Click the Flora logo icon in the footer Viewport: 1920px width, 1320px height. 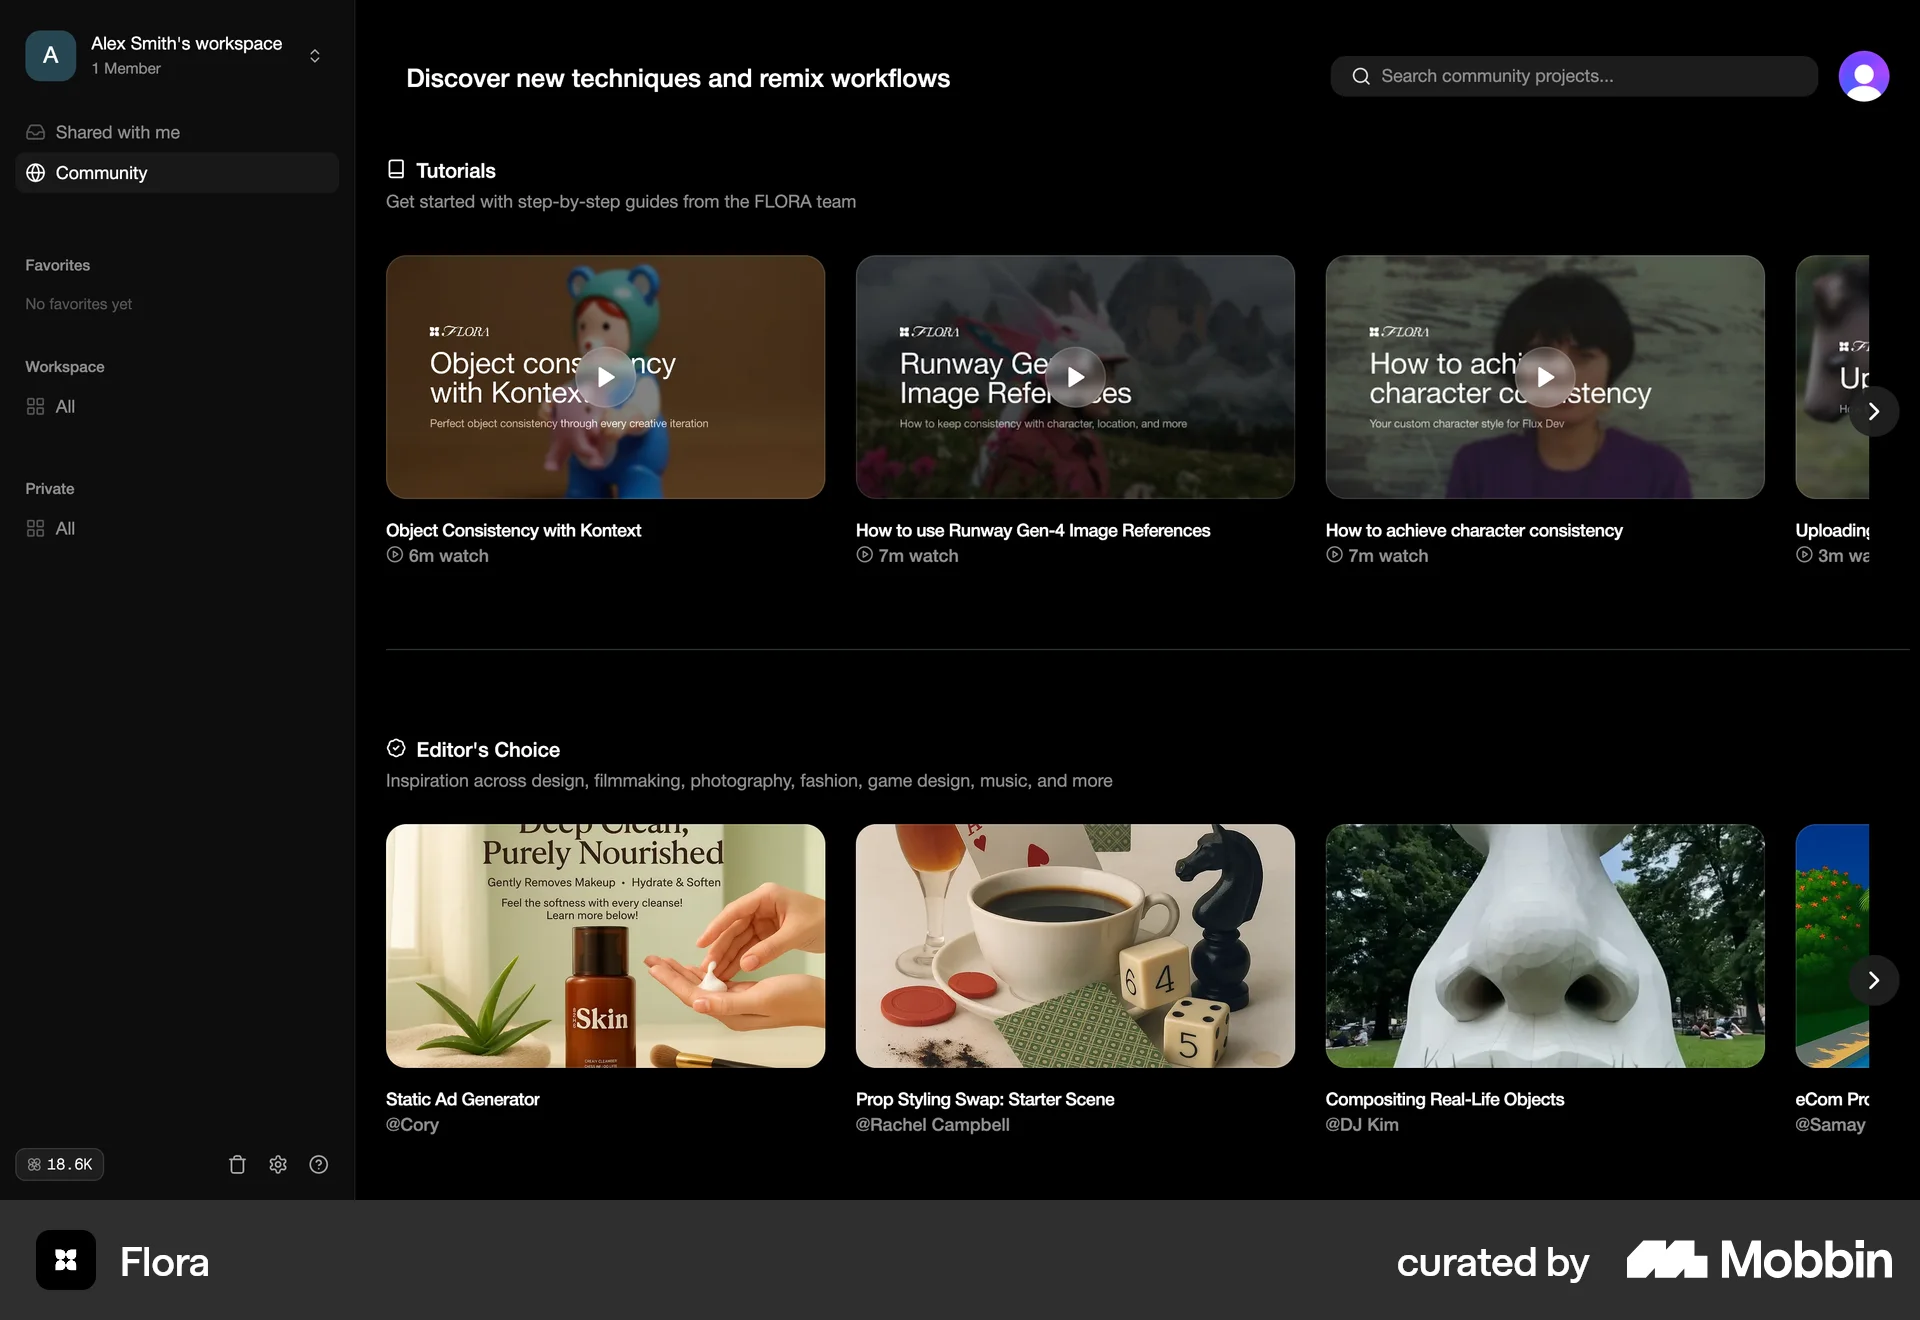pyautogui.click(x=64, y=1260)
